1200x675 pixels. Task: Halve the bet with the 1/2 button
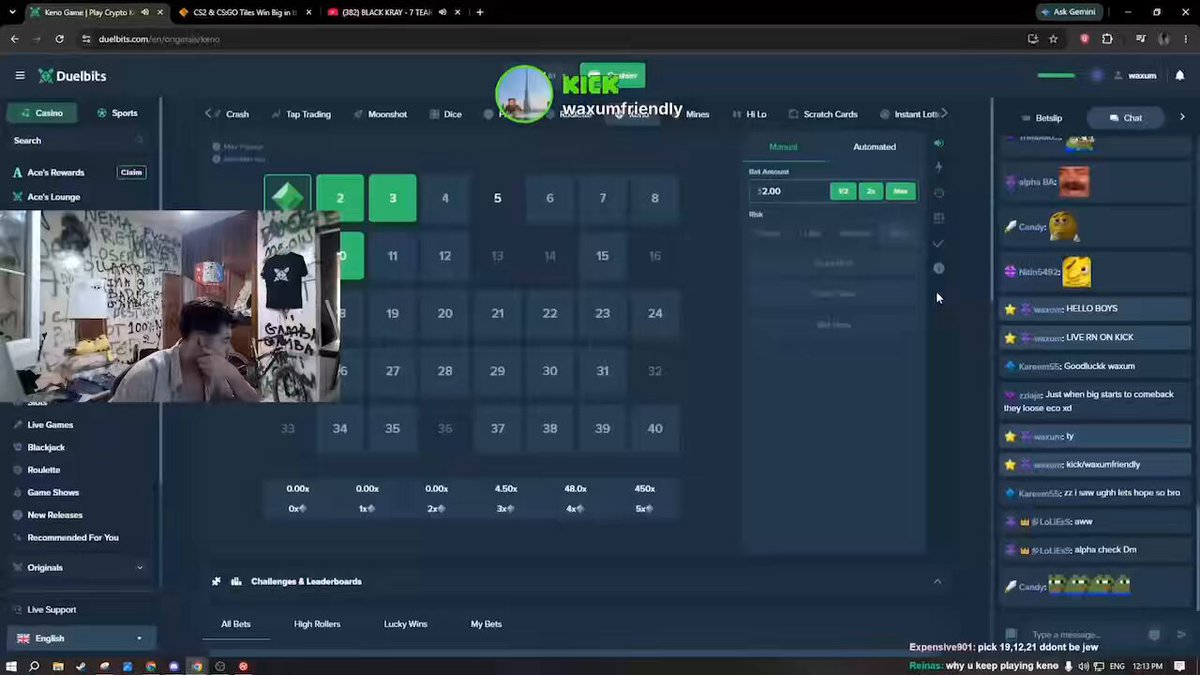(x=843, y=191)
